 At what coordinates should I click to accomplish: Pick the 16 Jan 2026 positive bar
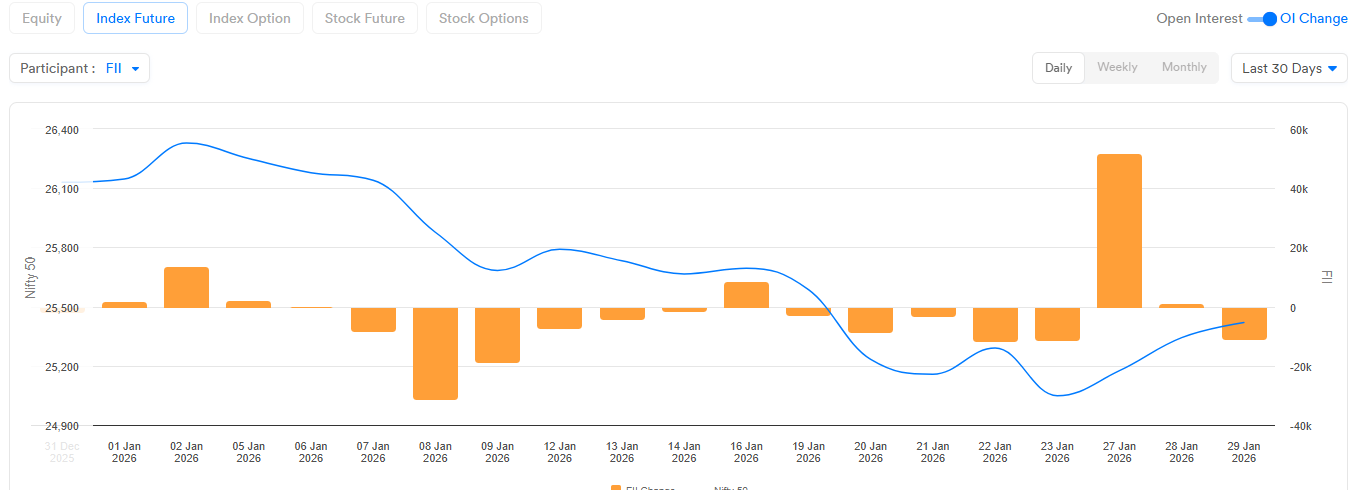[x=746, y=295]
